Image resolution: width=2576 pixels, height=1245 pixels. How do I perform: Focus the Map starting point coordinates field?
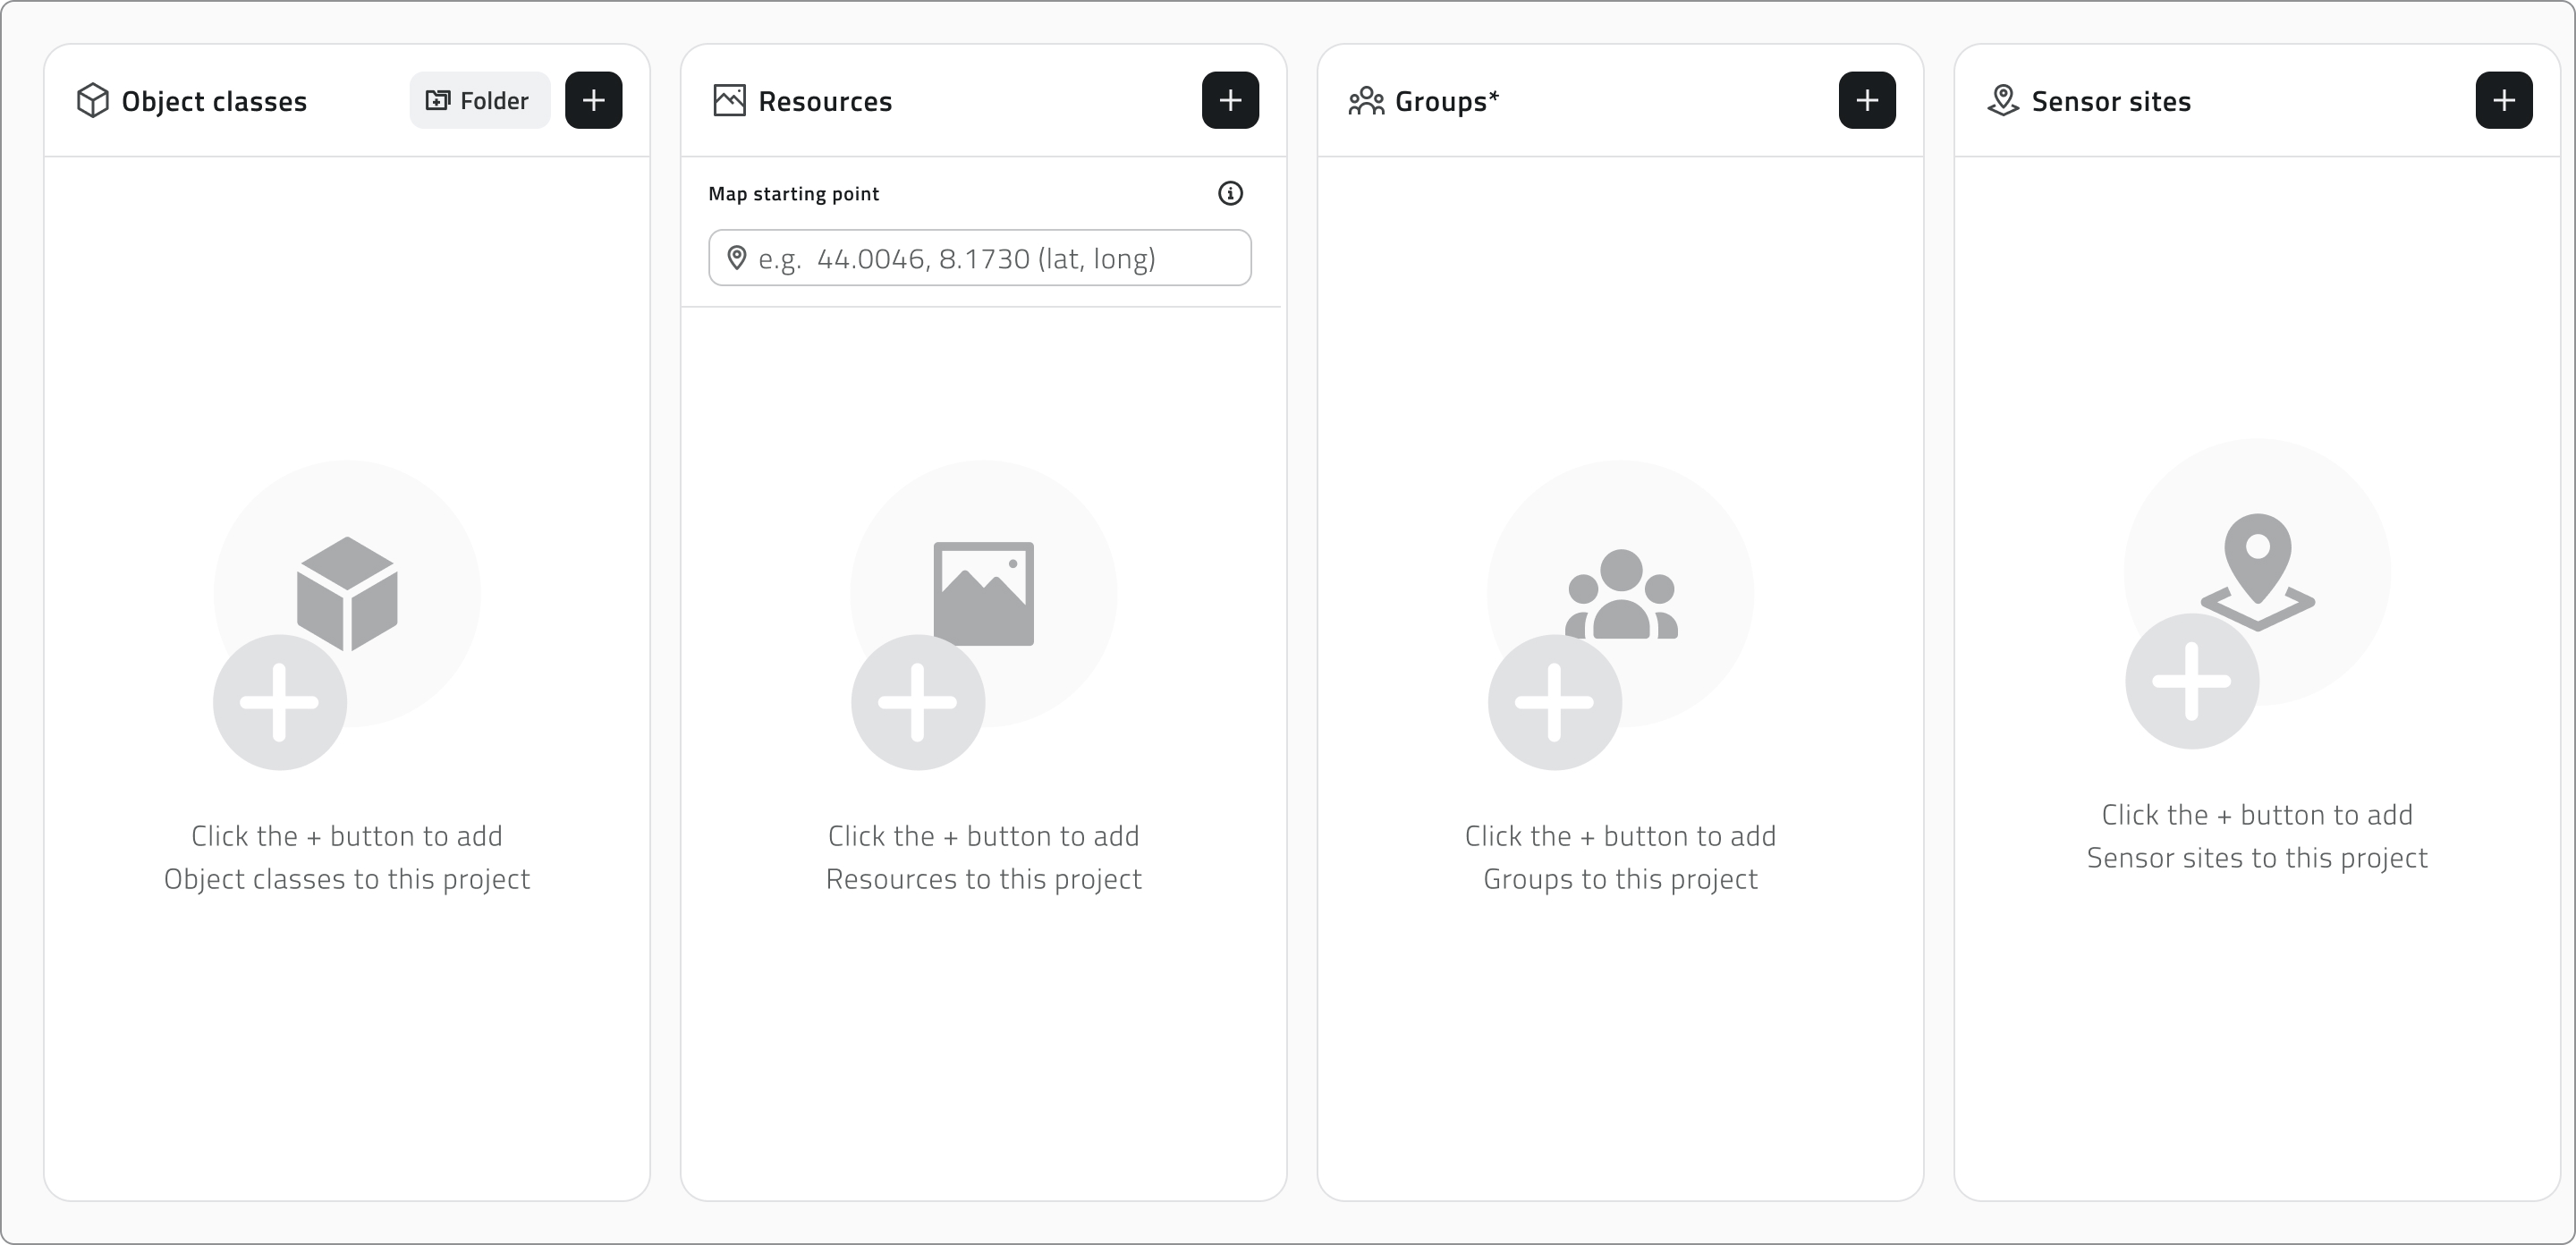pos(980,258)
